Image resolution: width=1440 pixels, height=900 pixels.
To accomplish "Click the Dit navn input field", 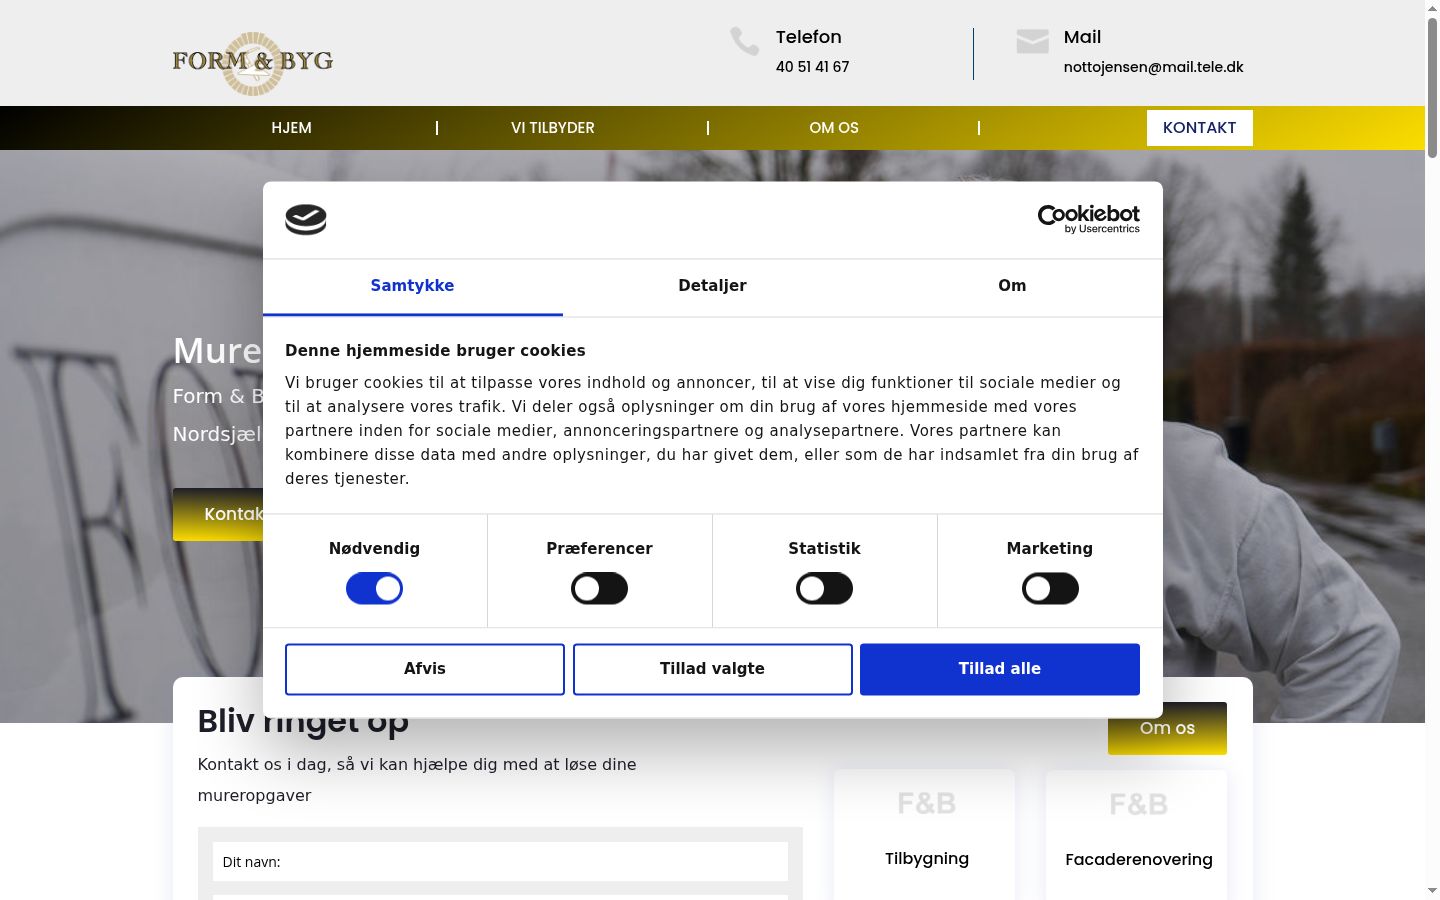I will (x=500, y=862).
